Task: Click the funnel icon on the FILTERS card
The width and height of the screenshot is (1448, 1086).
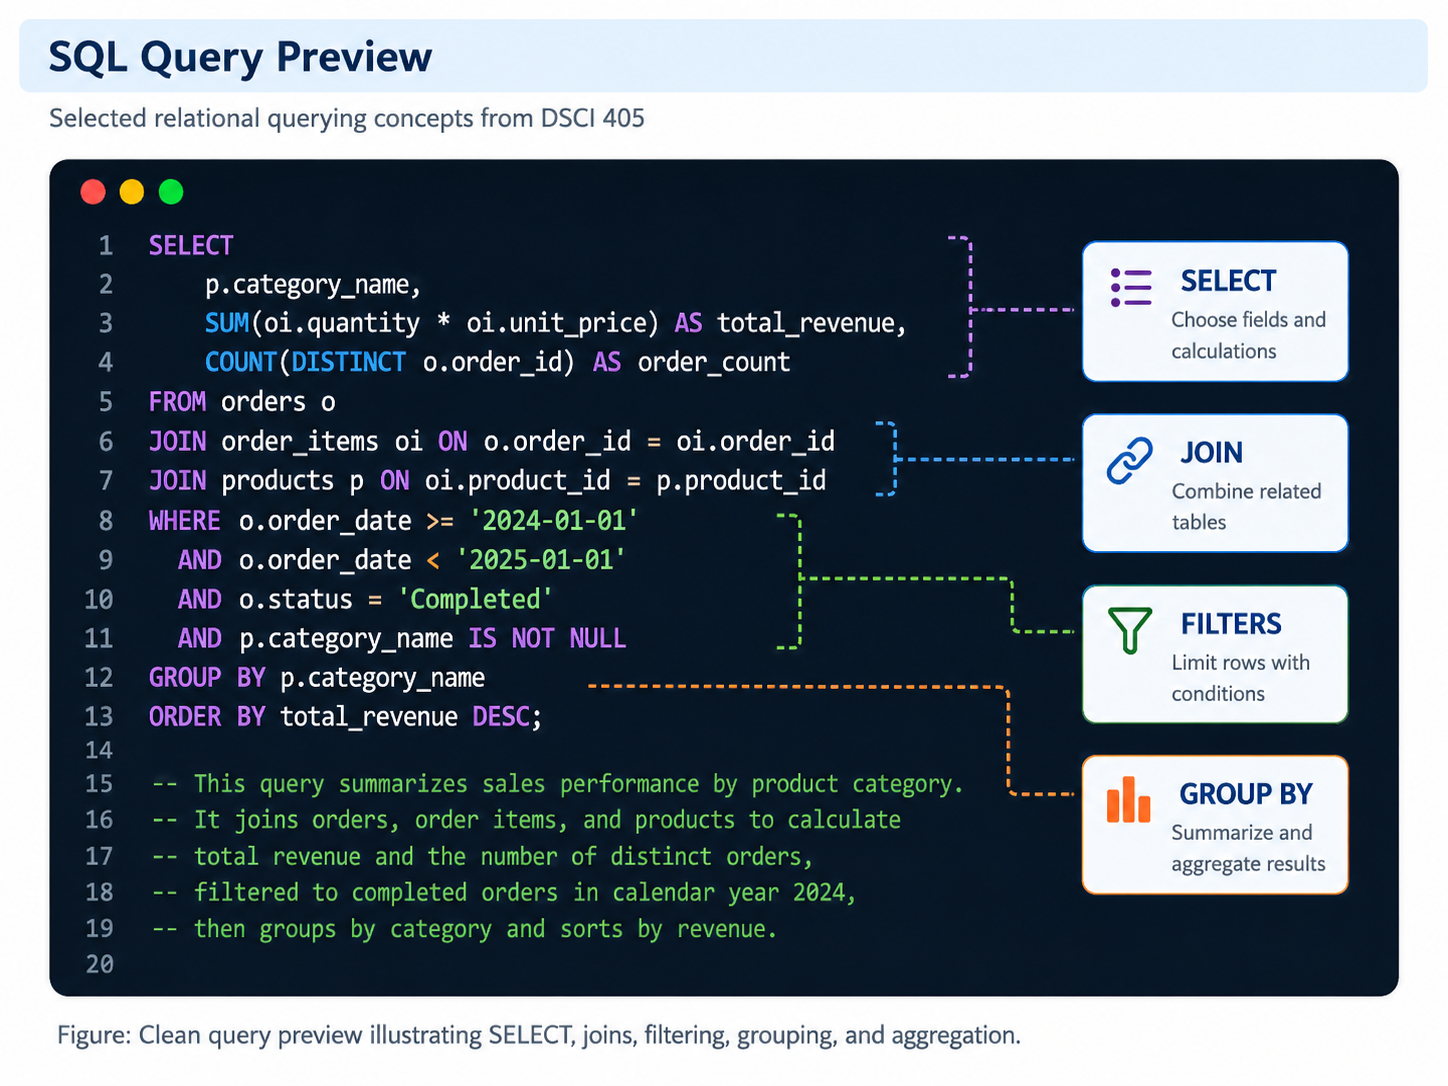Action: 1130,631
